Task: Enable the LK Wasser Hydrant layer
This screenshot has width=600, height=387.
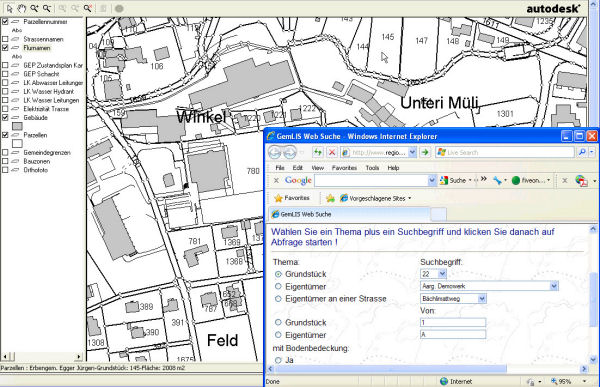Action: (5, 91)
